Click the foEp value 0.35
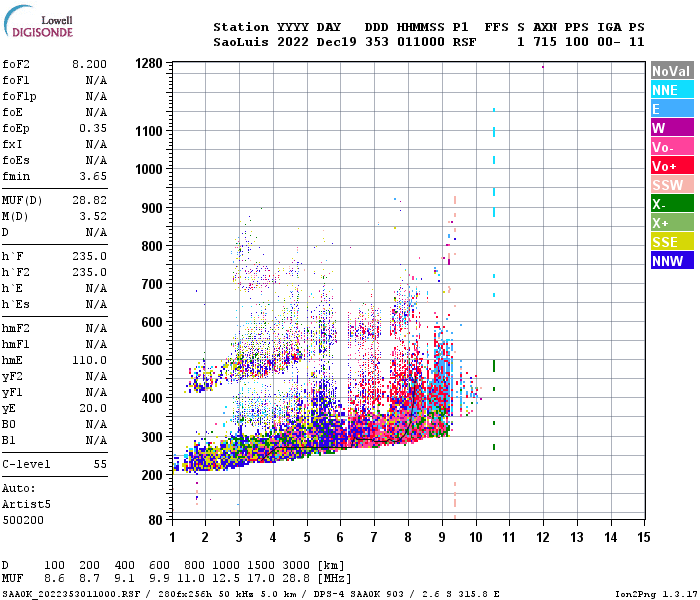The width and height of the screenshot is (700, 600). (x=93, y=129)
